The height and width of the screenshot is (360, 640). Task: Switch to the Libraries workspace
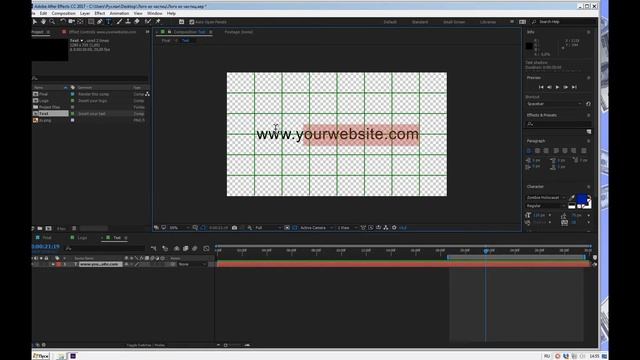[488, 22]
